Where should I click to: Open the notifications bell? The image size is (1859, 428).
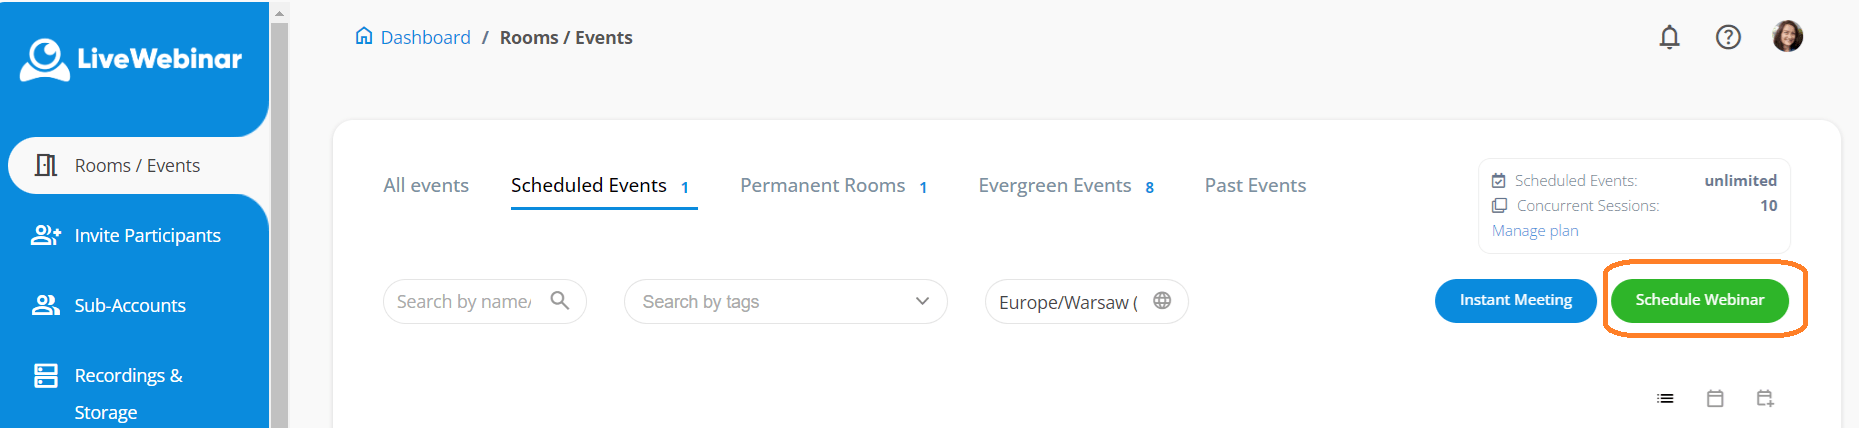tap(1669, 38)
